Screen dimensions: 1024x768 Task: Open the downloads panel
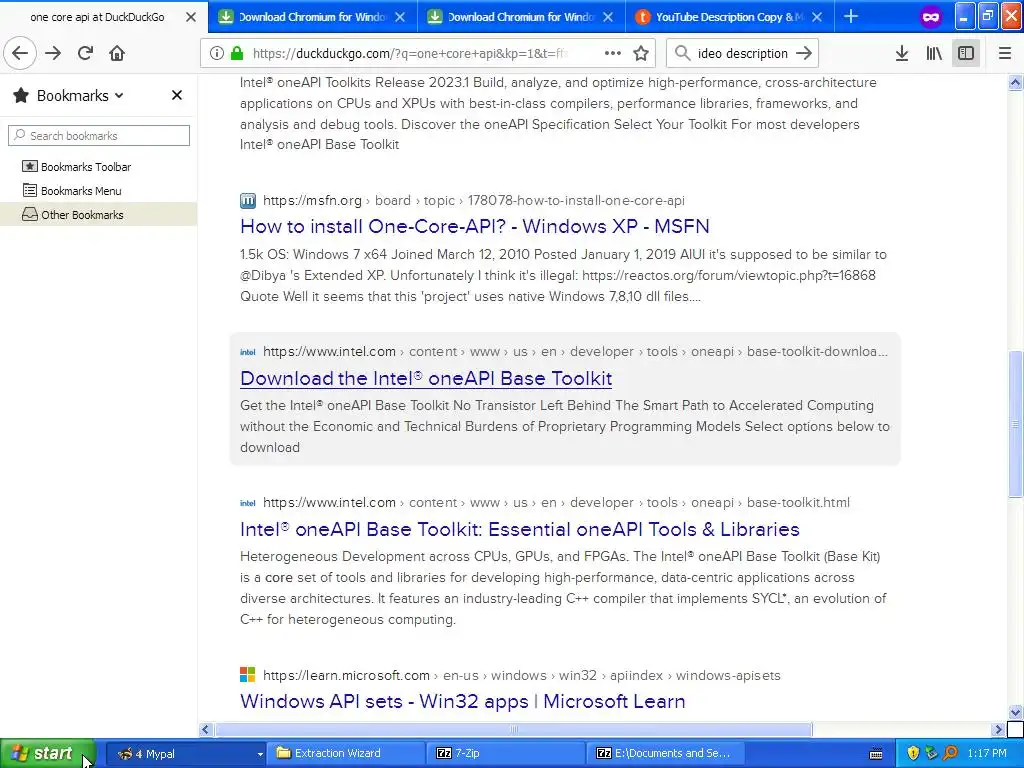point(902,54)
